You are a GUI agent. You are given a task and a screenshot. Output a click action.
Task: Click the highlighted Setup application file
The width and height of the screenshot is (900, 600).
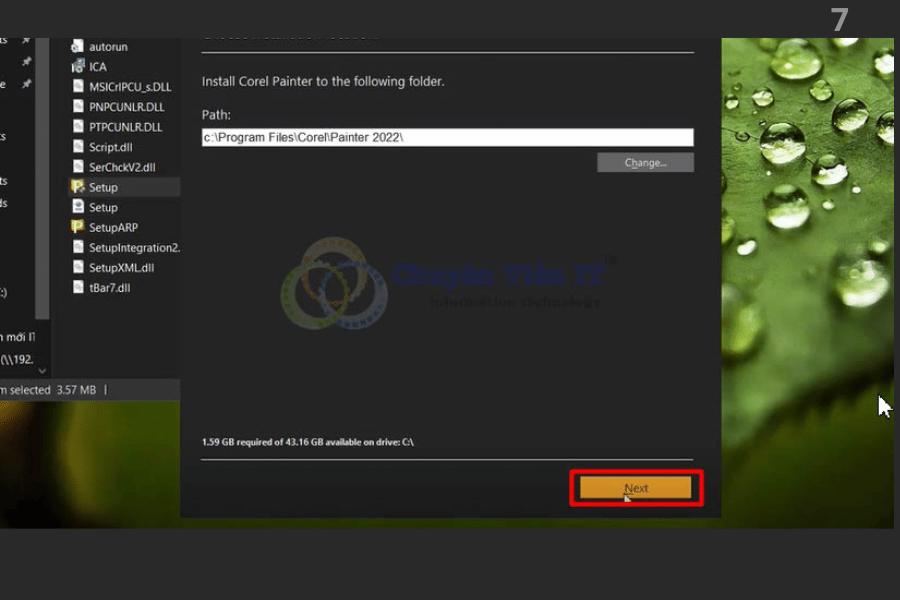tap(102, 187)
